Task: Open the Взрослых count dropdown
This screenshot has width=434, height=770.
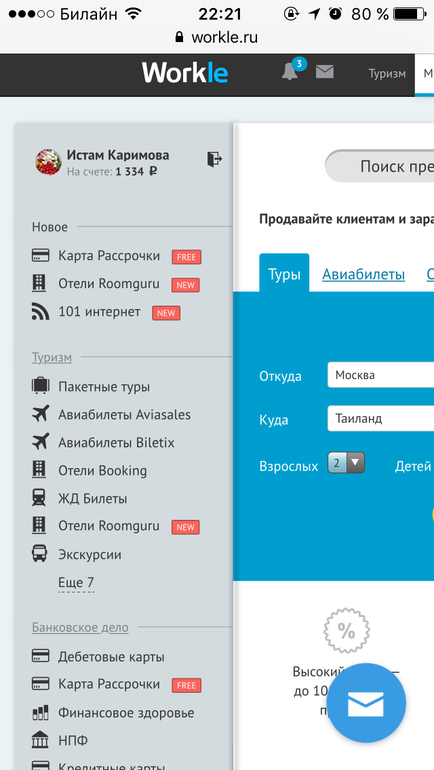Action: (x=346, y=463)
